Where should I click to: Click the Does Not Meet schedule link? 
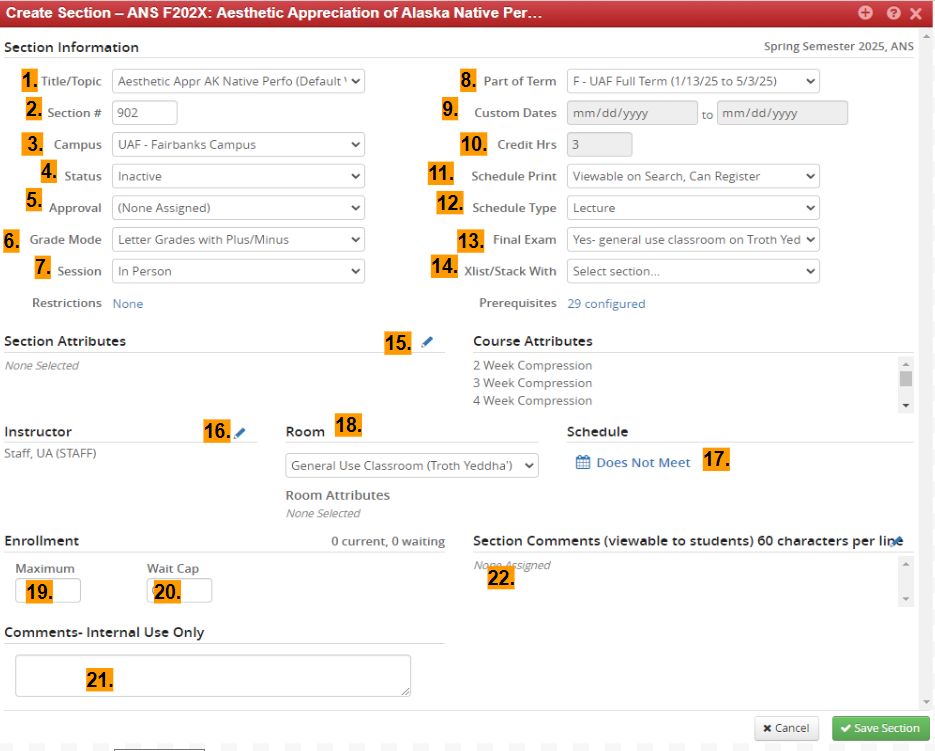(x=643, y=463)
